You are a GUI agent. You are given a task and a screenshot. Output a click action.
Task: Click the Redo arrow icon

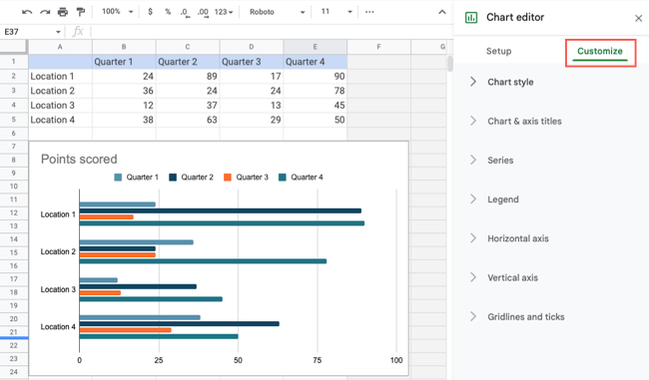coord(45,12)
